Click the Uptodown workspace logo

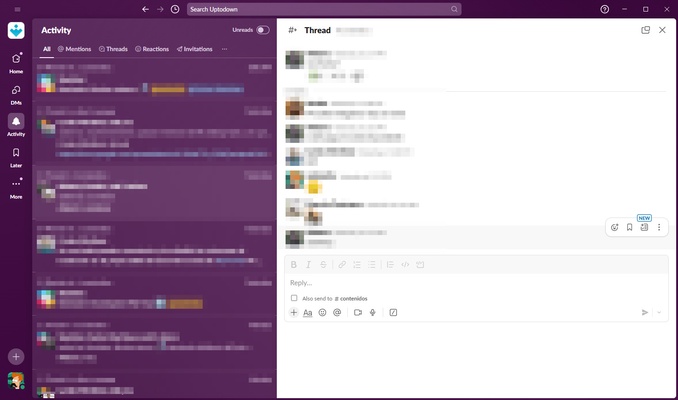click(16, 30)
